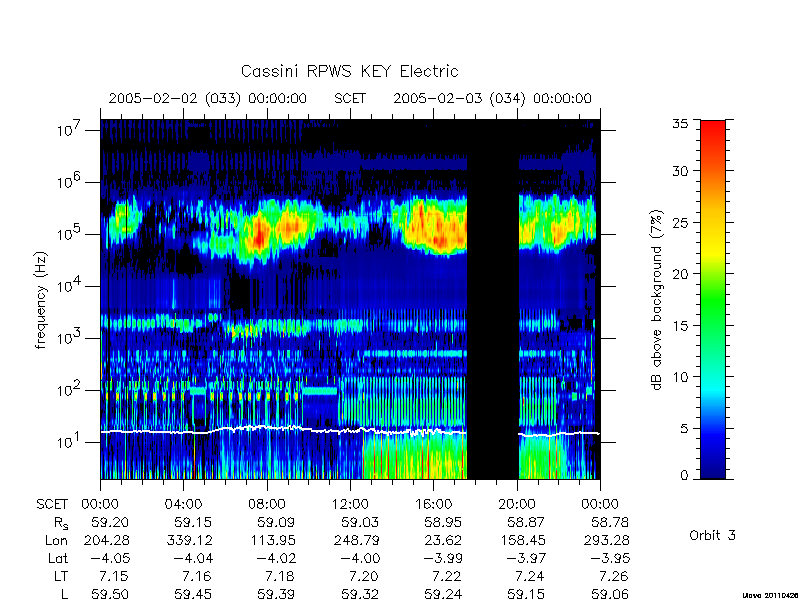800x600 pixels.
Task: Click the 12:00 time tick label
Action: (350, 504)
